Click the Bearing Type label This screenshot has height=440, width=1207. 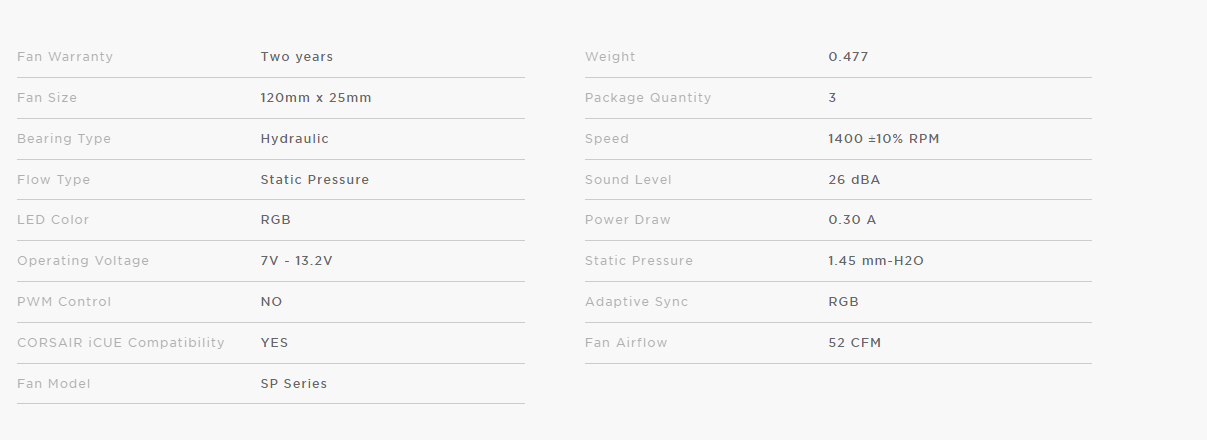(64, 139)
